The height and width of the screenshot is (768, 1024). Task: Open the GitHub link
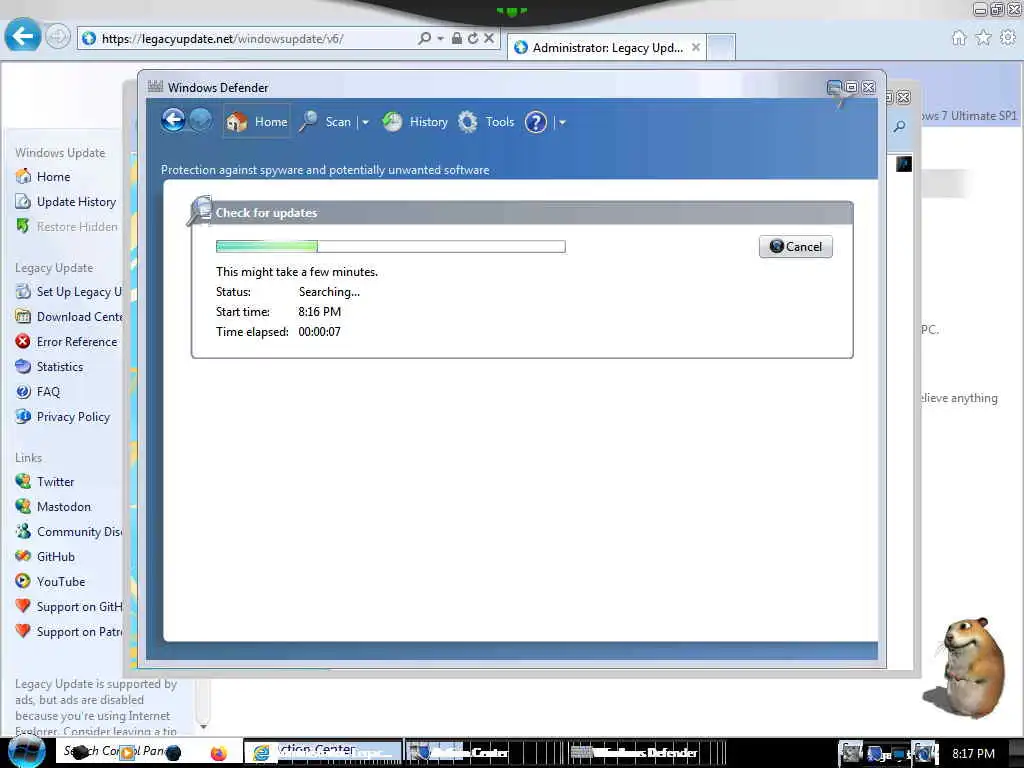(45, 556)
